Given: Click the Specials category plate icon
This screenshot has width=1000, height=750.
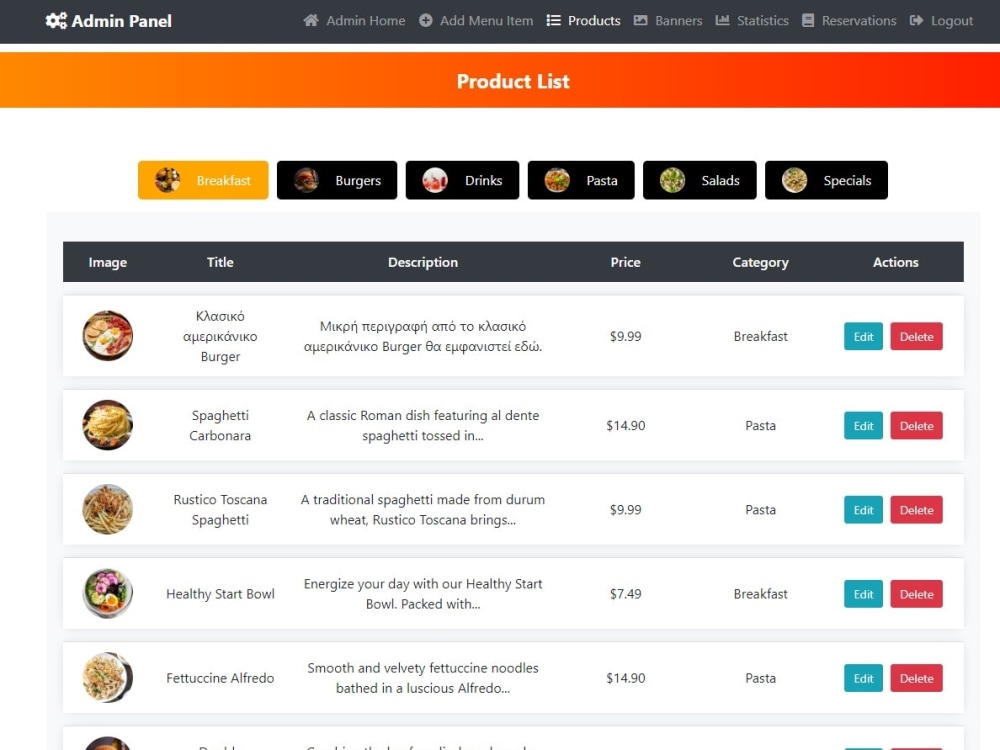Looking at the screenshot, I should [x=794, y=180].
